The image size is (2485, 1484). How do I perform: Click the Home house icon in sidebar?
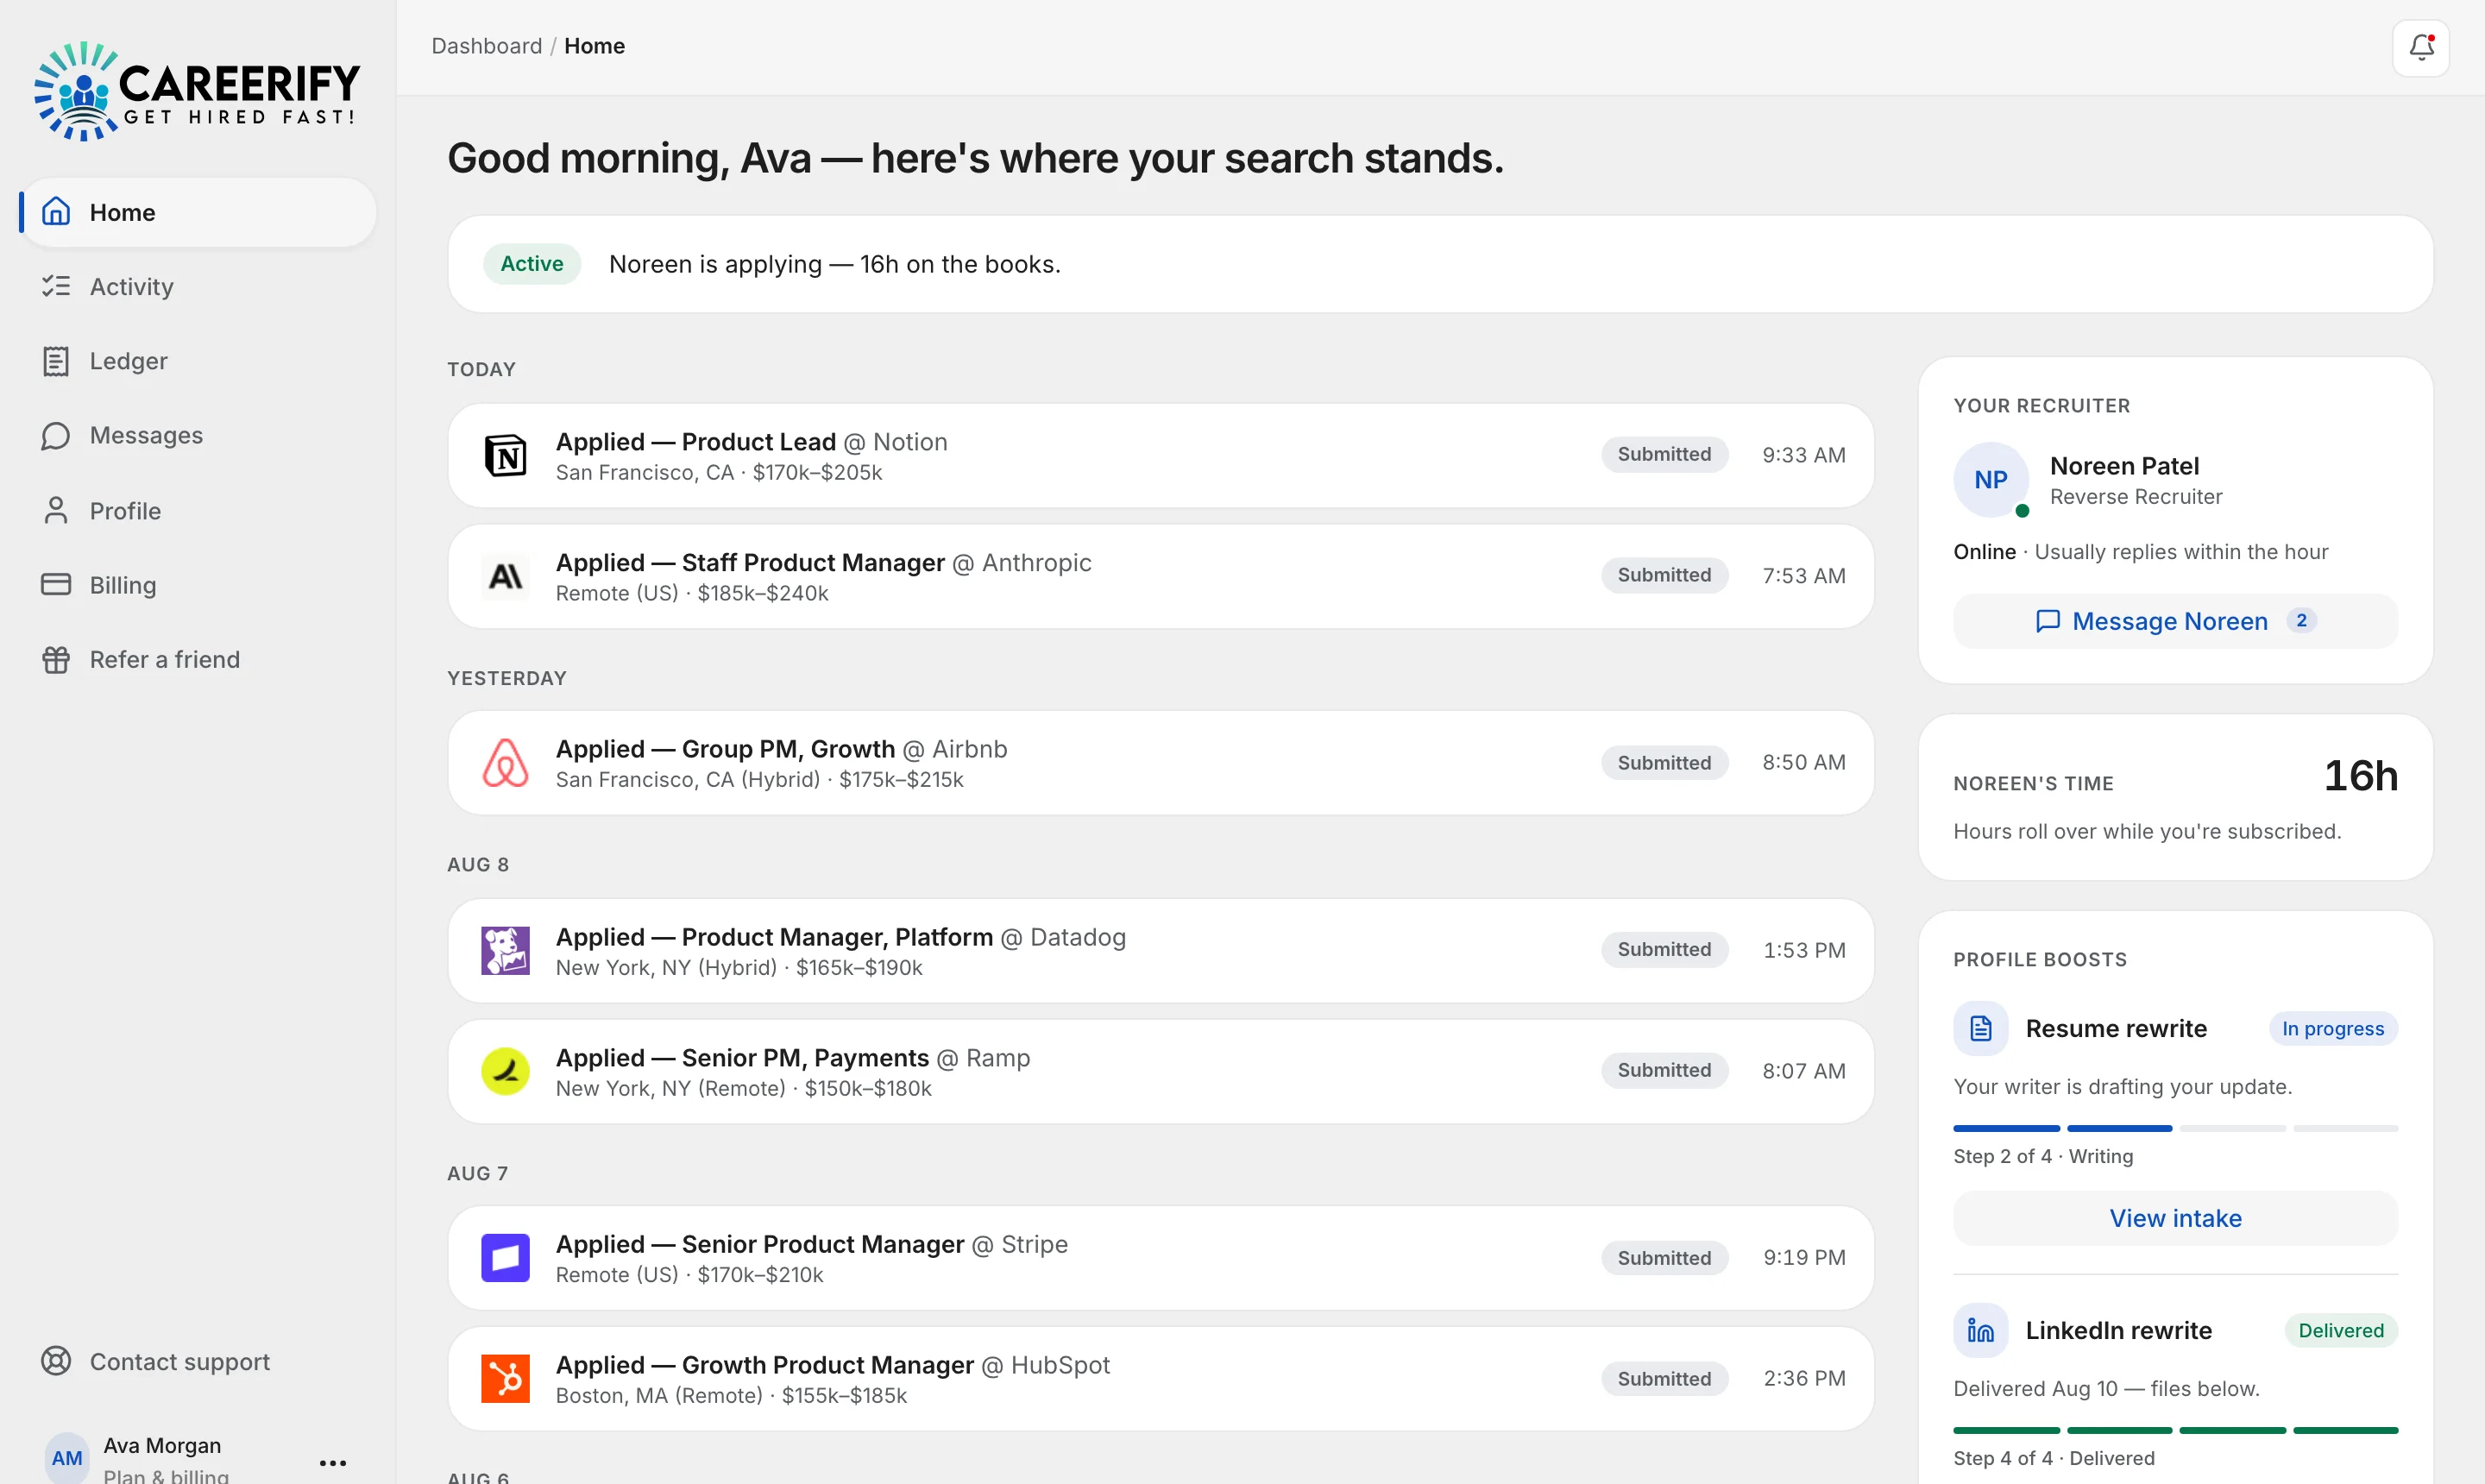(56, 212)
